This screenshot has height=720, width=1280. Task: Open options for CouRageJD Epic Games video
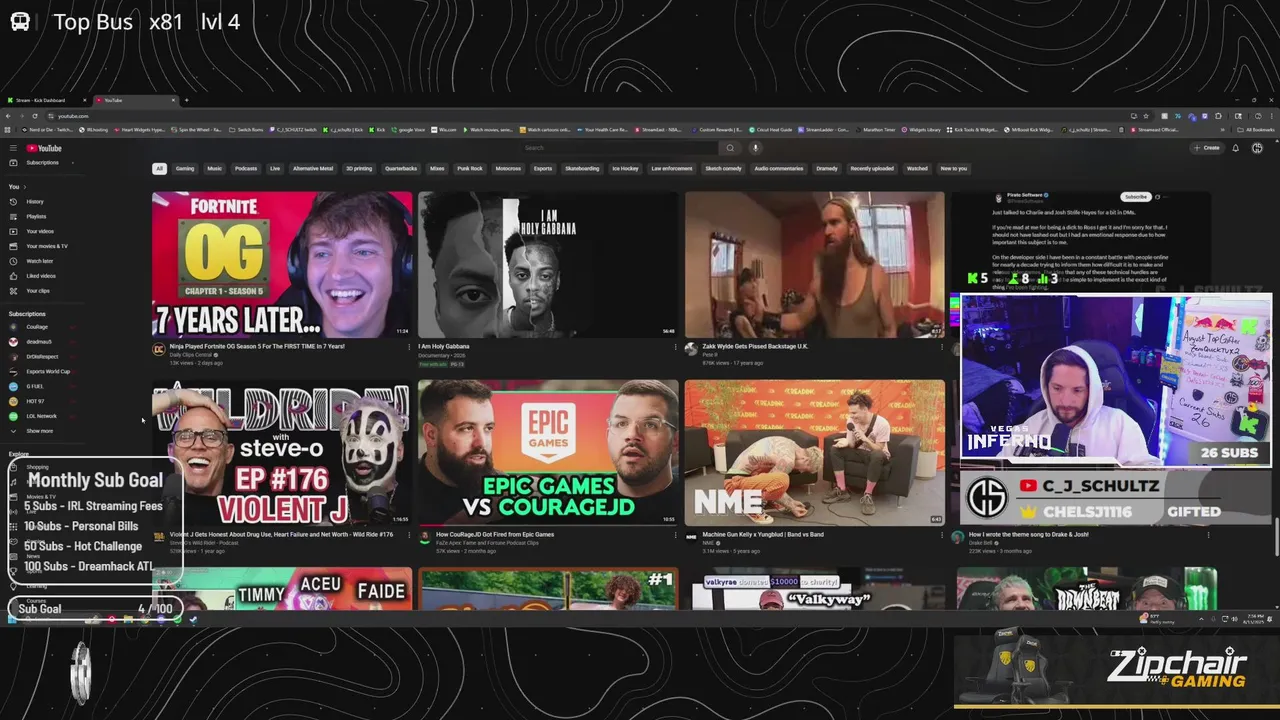point(675,535)
